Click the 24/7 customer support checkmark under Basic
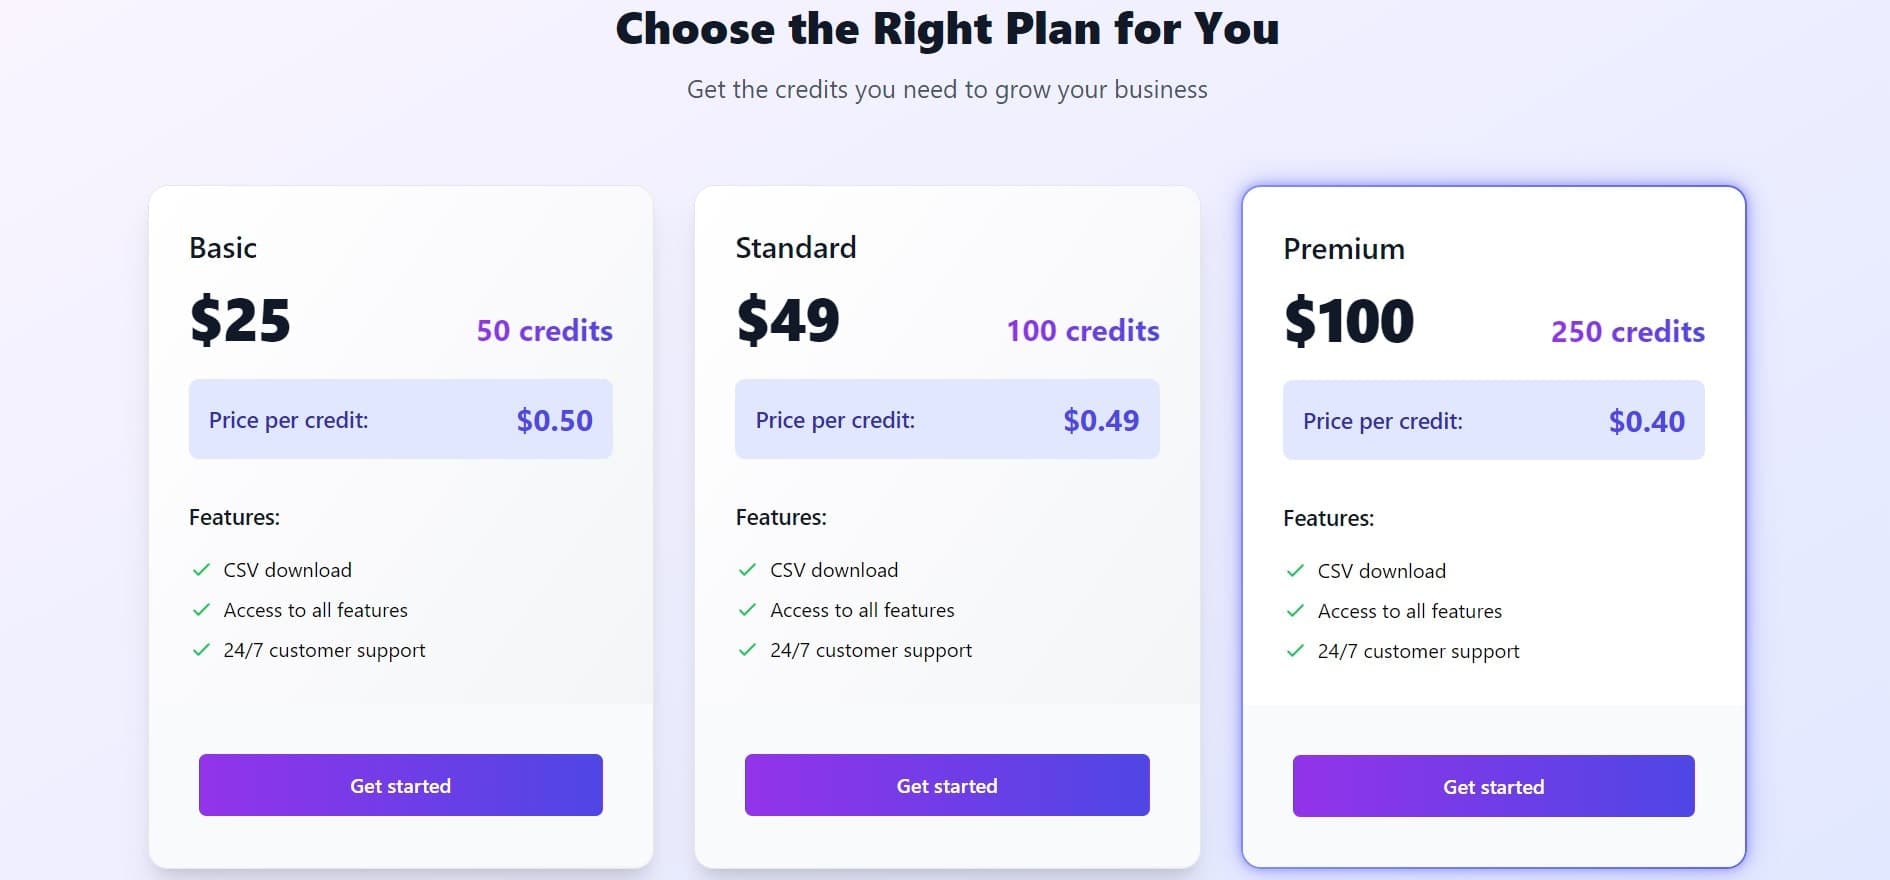 pos(199,649)
